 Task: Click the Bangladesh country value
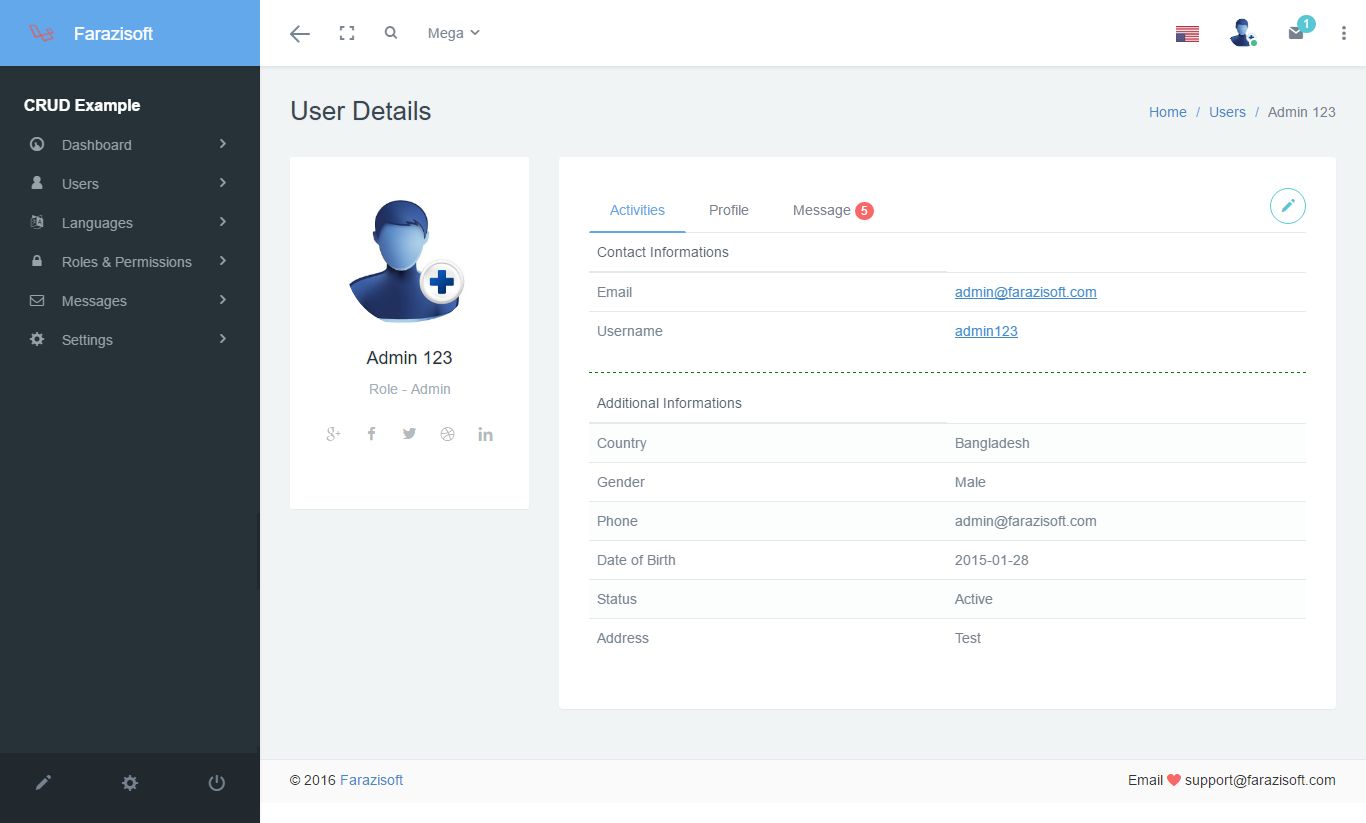pyautogui.click(x=992, y=443)
